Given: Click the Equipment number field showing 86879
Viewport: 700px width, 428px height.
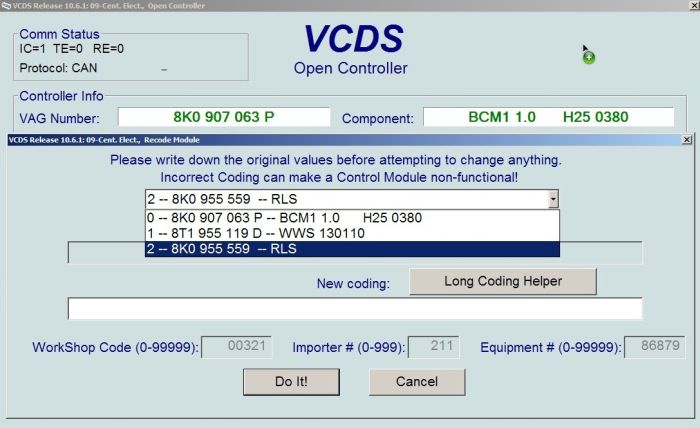Looking at the screenshot, I should coord(654,347).
